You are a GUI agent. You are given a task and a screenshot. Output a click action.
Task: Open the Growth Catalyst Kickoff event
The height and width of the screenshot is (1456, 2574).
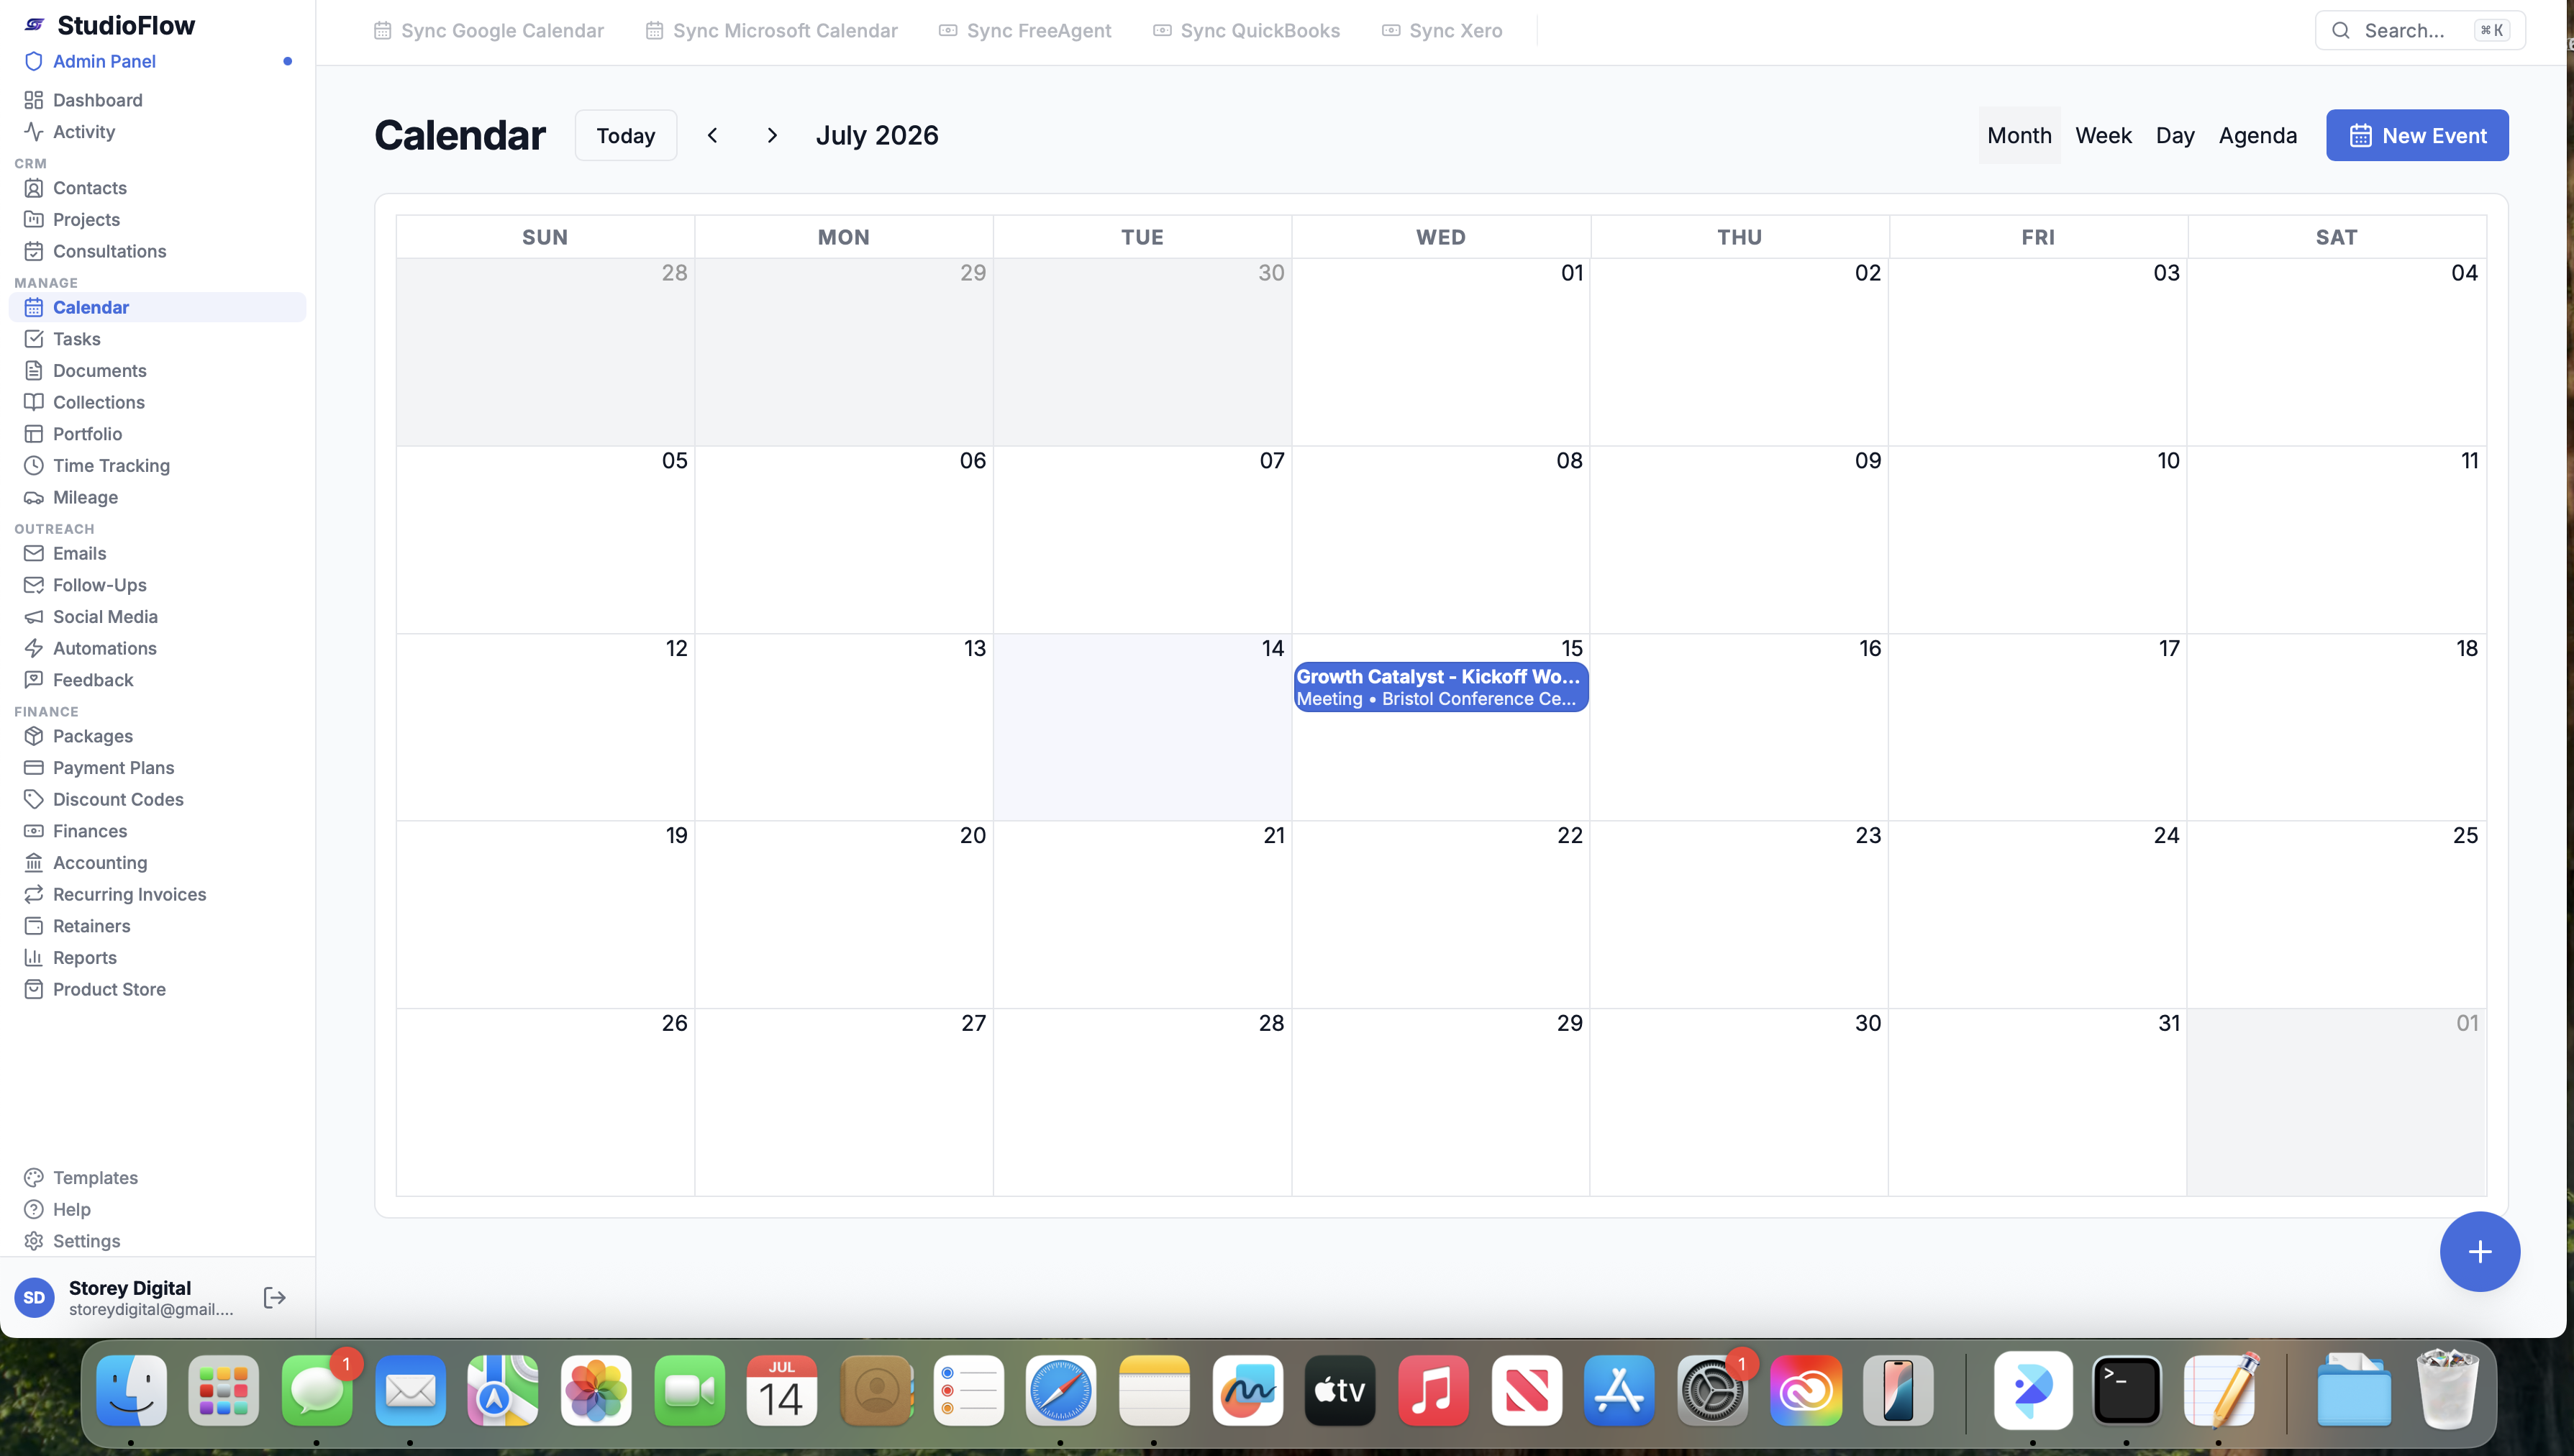pos(1440,687)
